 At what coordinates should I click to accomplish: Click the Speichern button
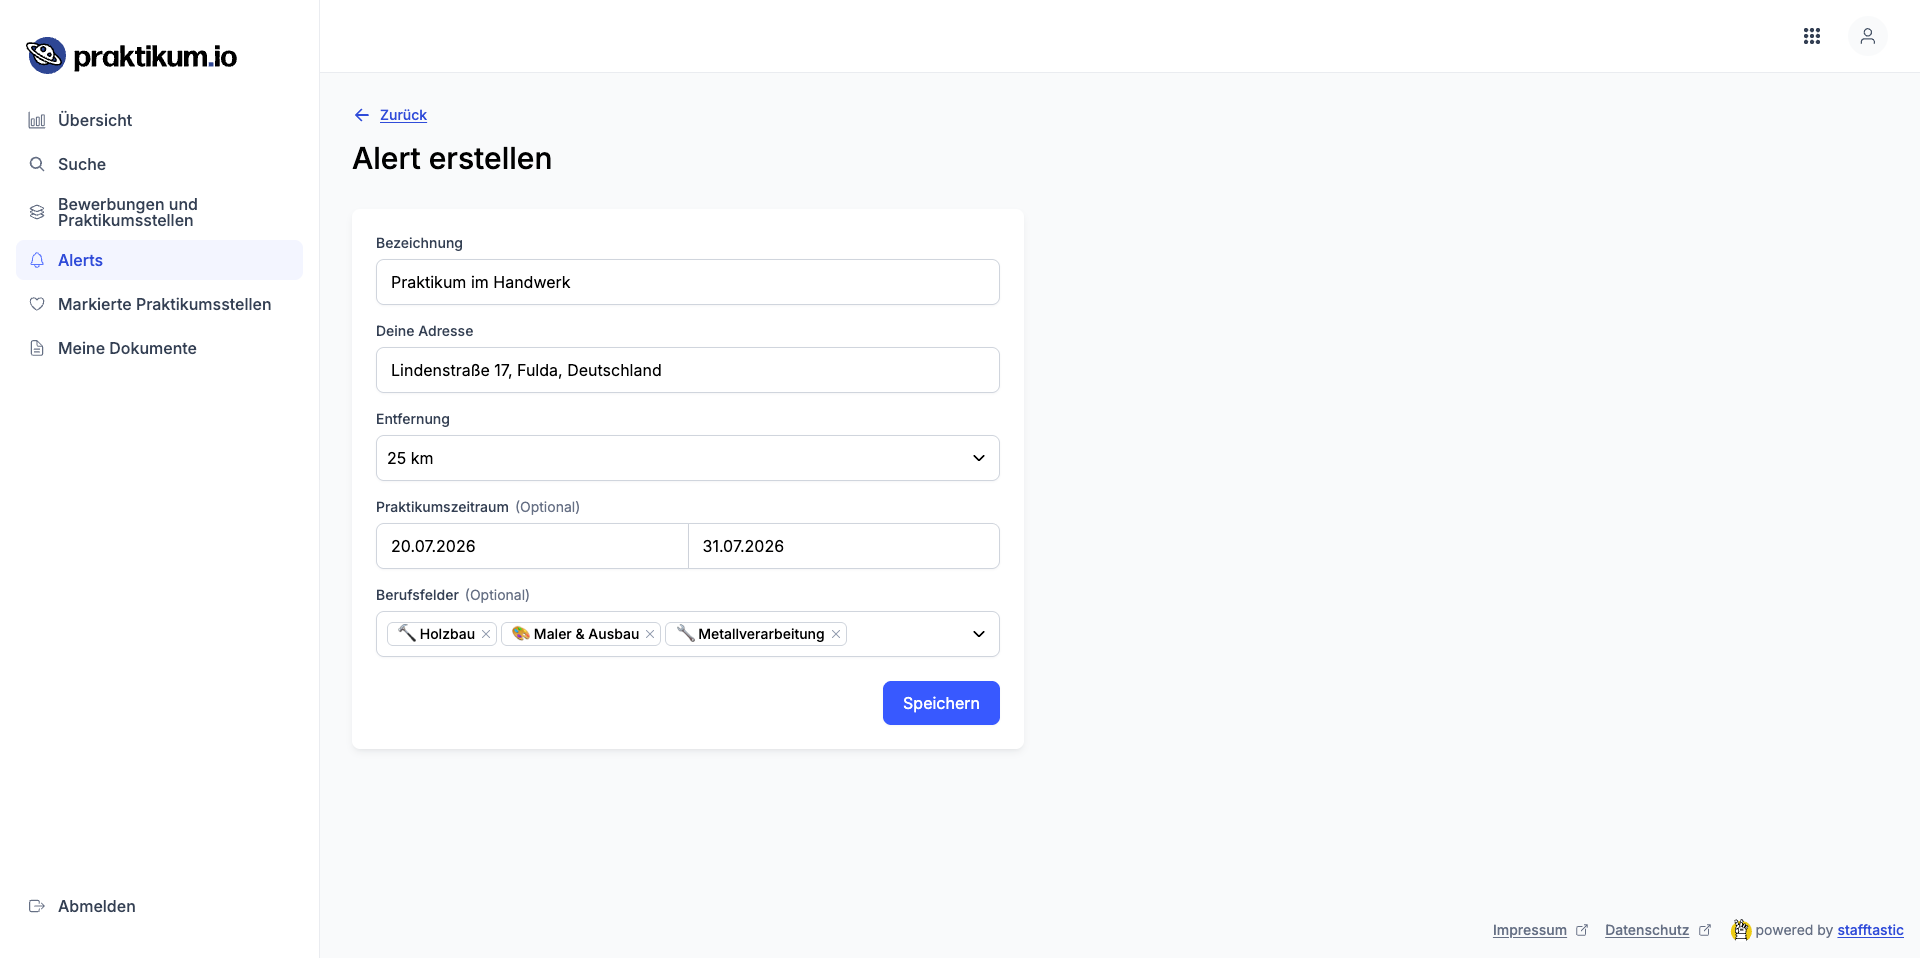(941, 703)
